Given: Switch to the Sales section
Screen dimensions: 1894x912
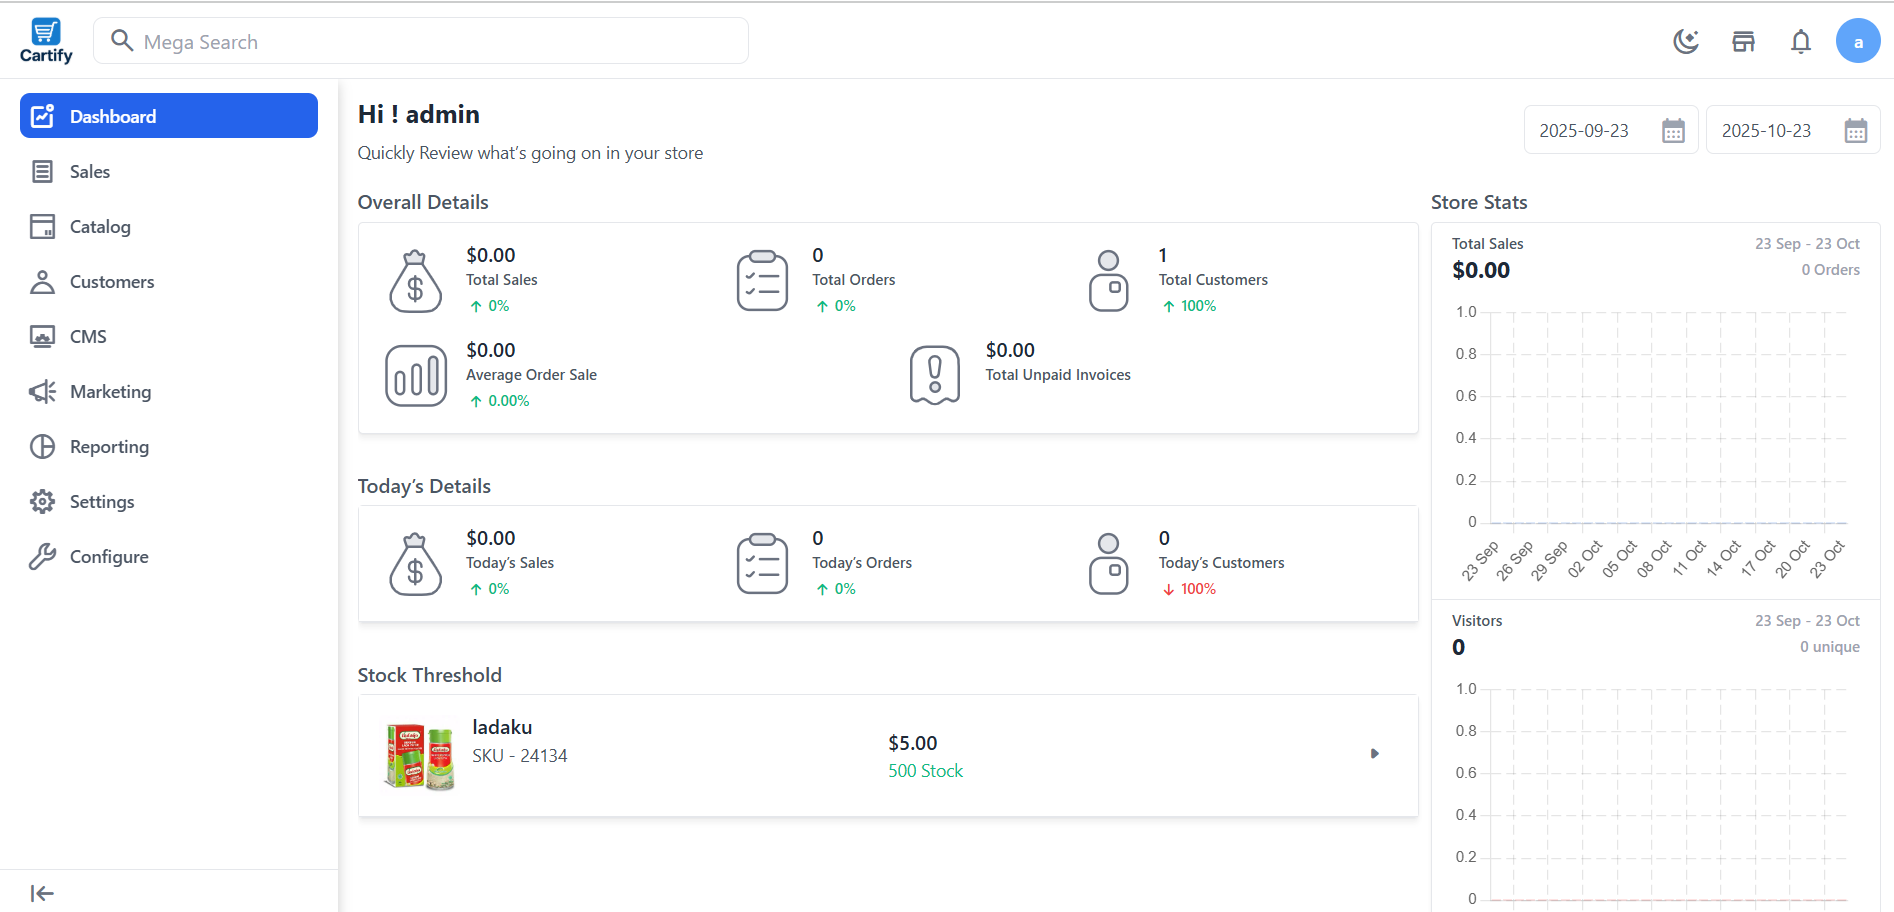Looking at the screenshot, I should [88, 171].
